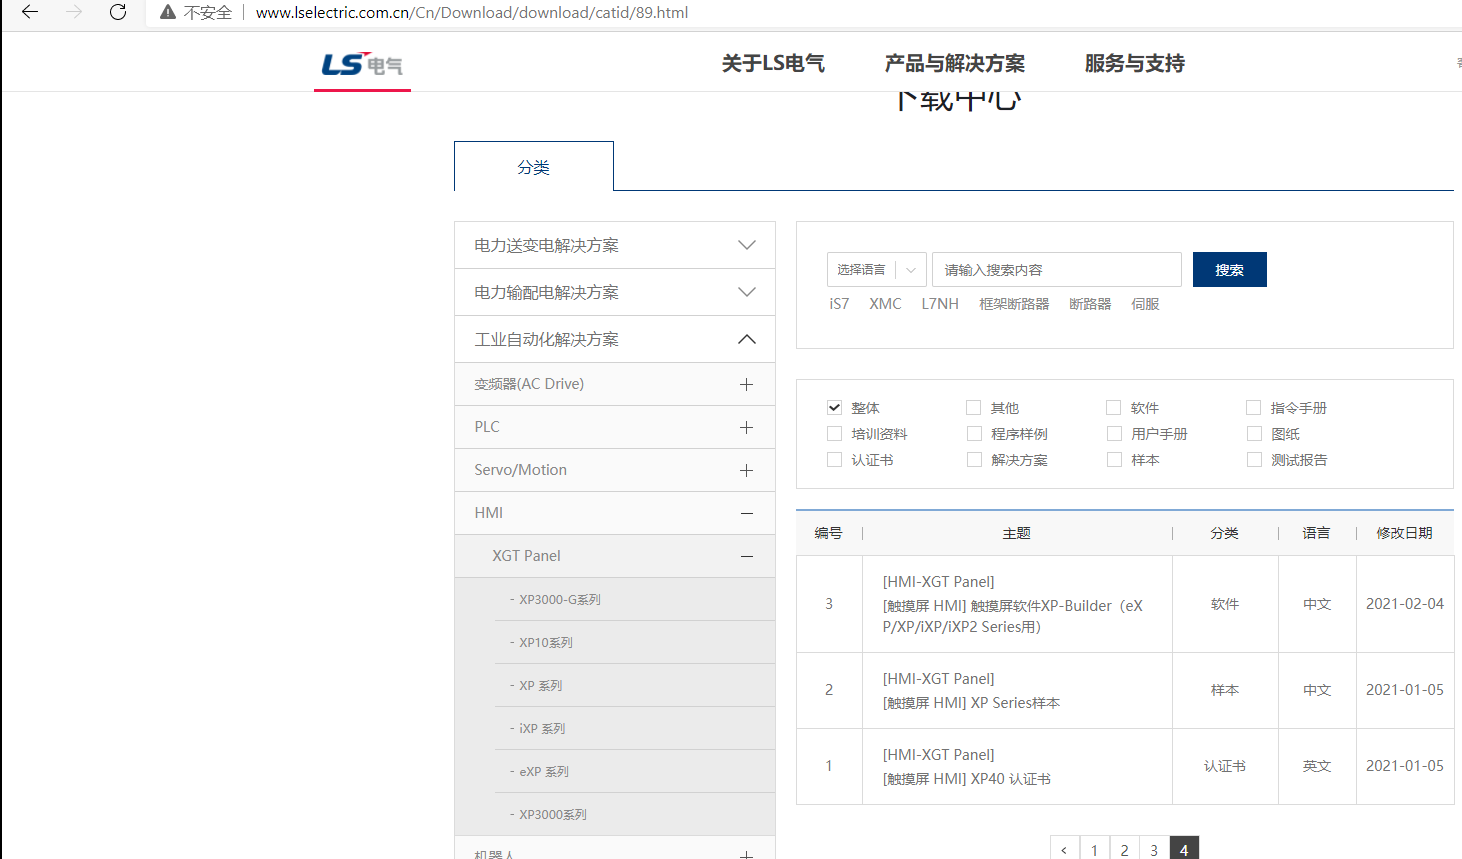Enable the 软件 filter checkbox
The width and height of the screenshot is (1462, 859).
1113,407
